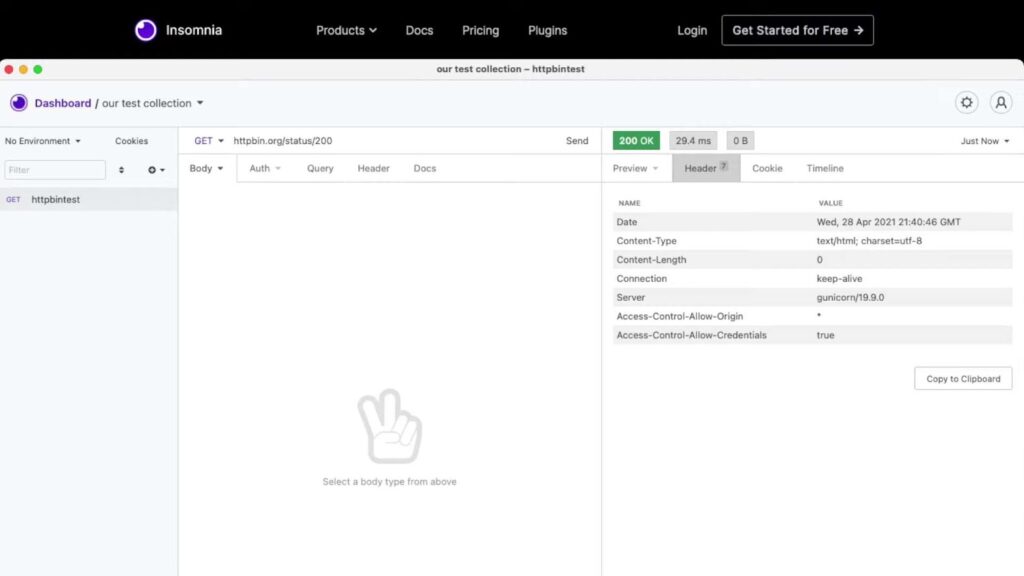This screenshot has width=1024, height=576.
Task: Open request Header tab
Action: (x=374, y=168)
